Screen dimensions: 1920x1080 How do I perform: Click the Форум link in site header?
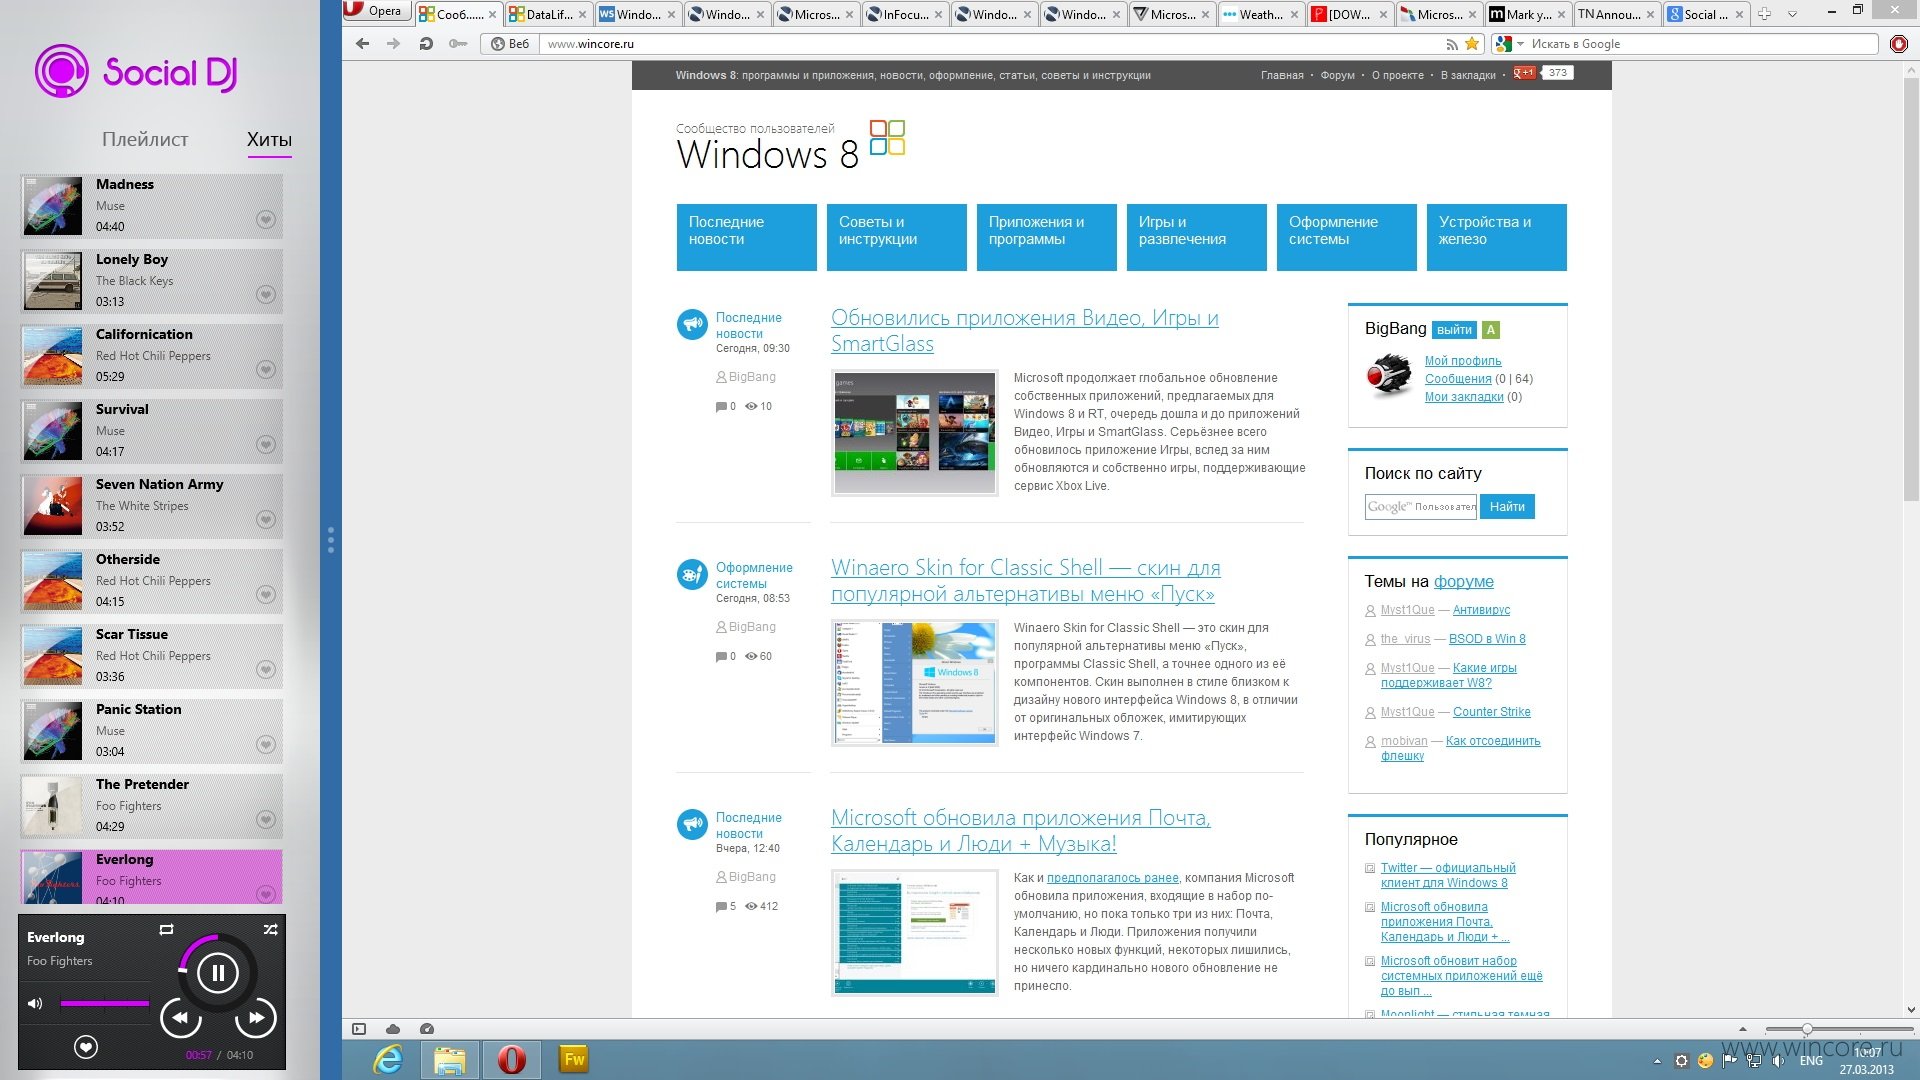coord(1338,75)
